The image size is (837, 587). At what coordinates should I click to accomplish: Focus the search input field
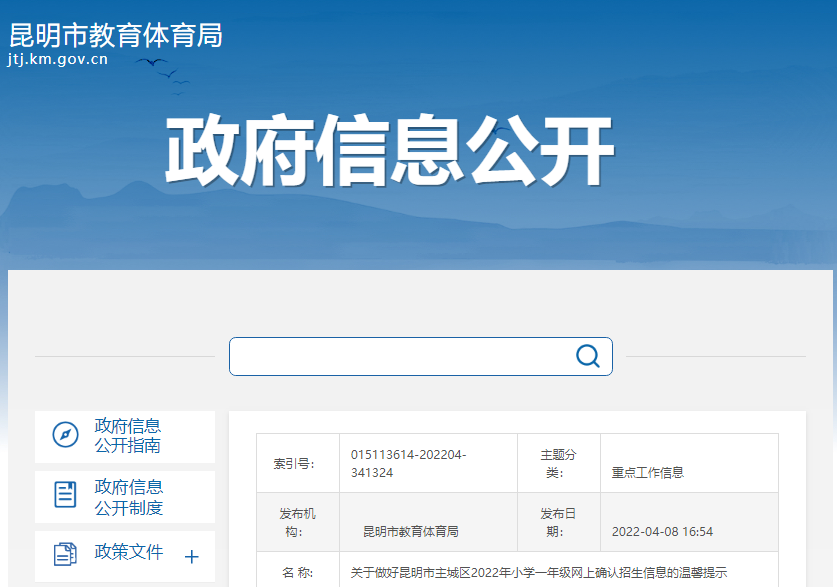(400, 356)
